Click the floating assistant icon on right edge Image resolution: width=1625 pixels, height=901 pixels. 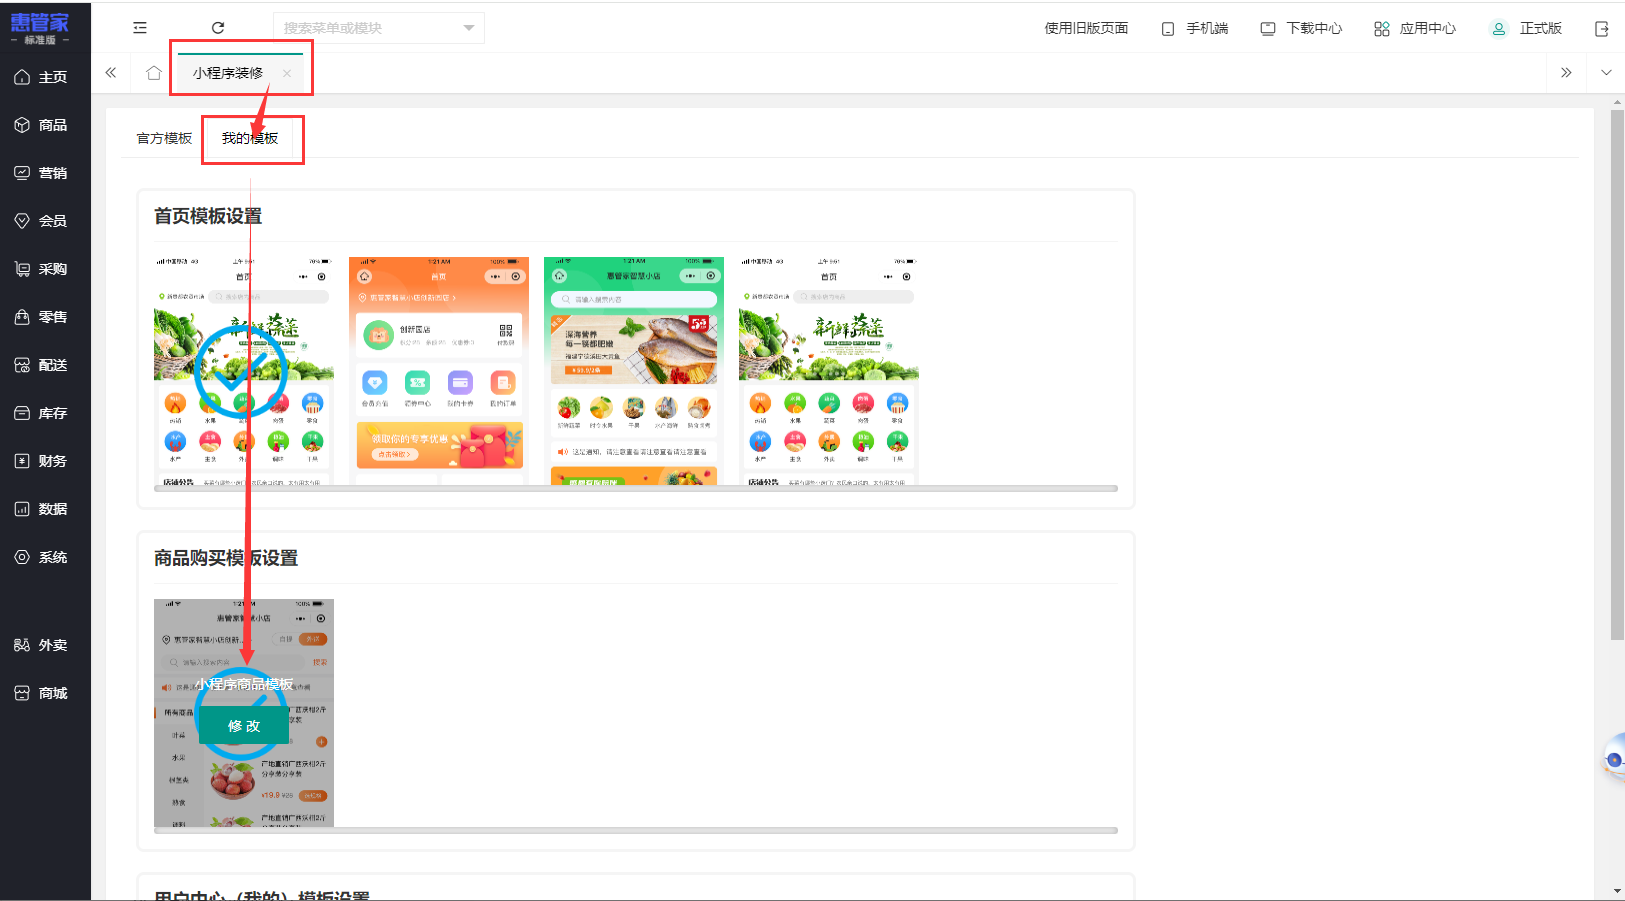tap(1614, 760)
